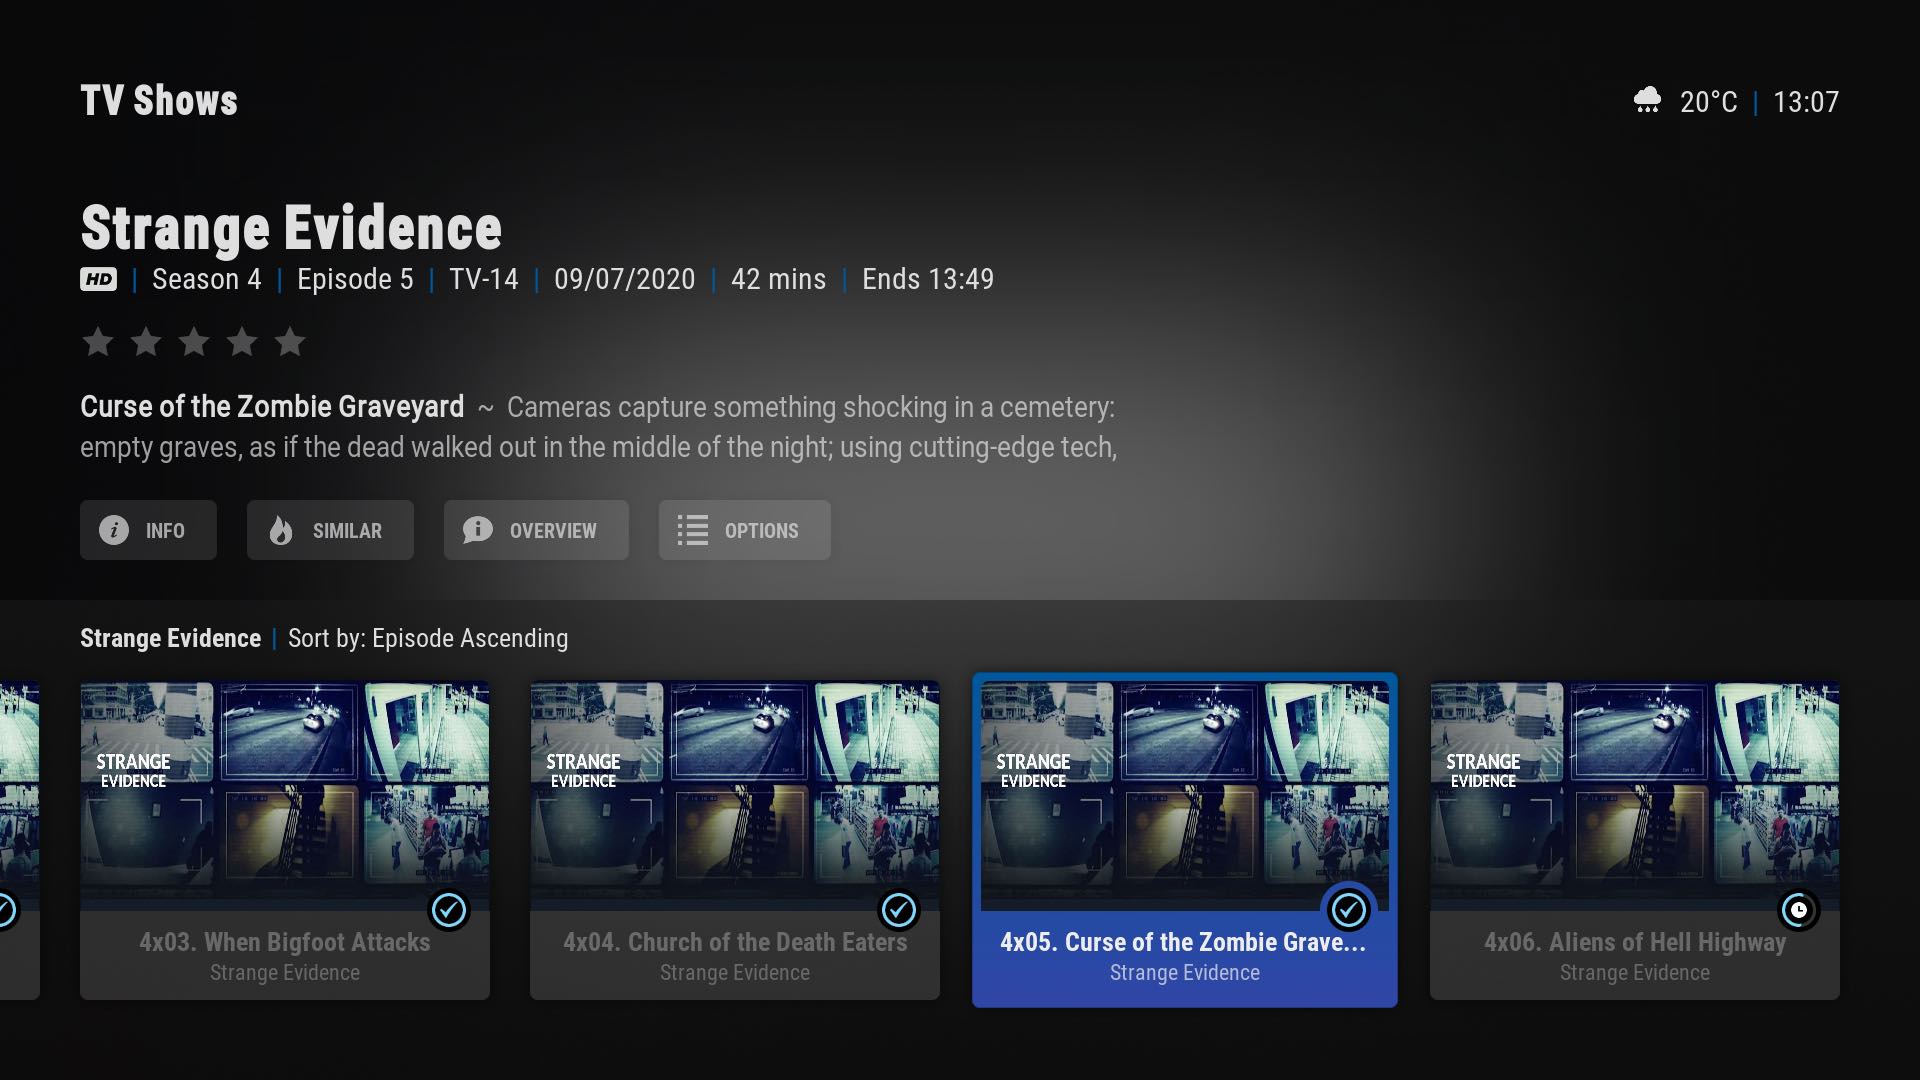This screenshot has height=1080, width=1920.
Task: Click the info circle icon in Info button
Action: (x=114, y=530)
